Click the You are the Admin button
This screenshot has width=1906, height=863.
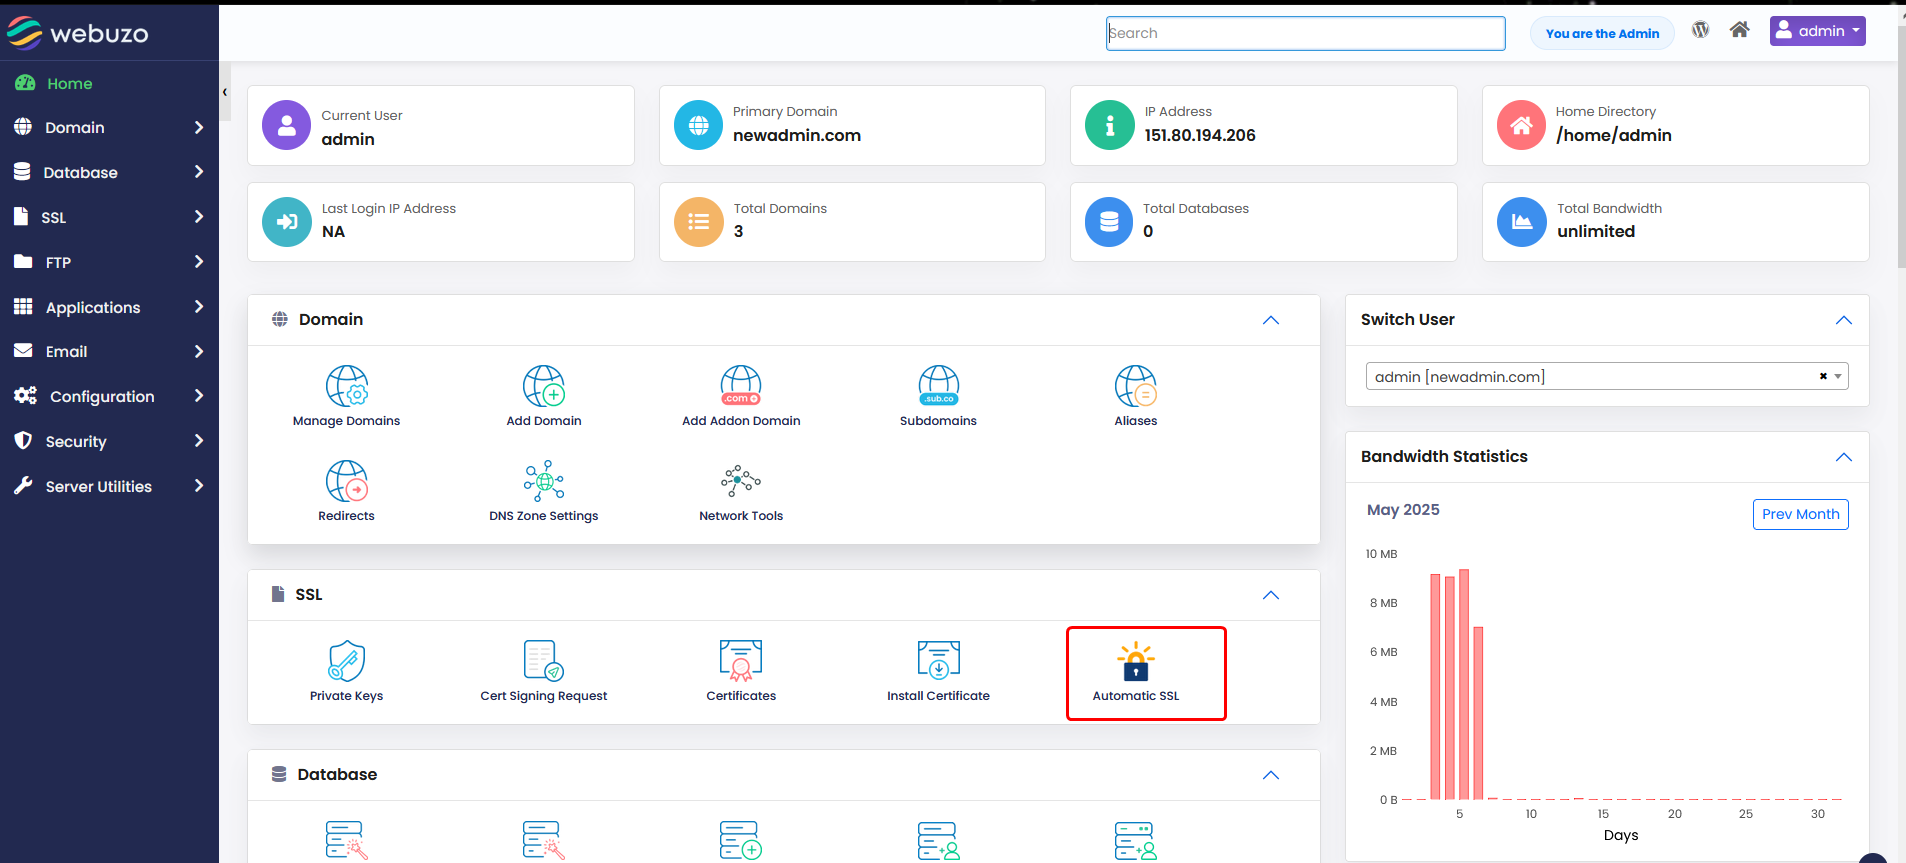click(x=1602, y=33)
